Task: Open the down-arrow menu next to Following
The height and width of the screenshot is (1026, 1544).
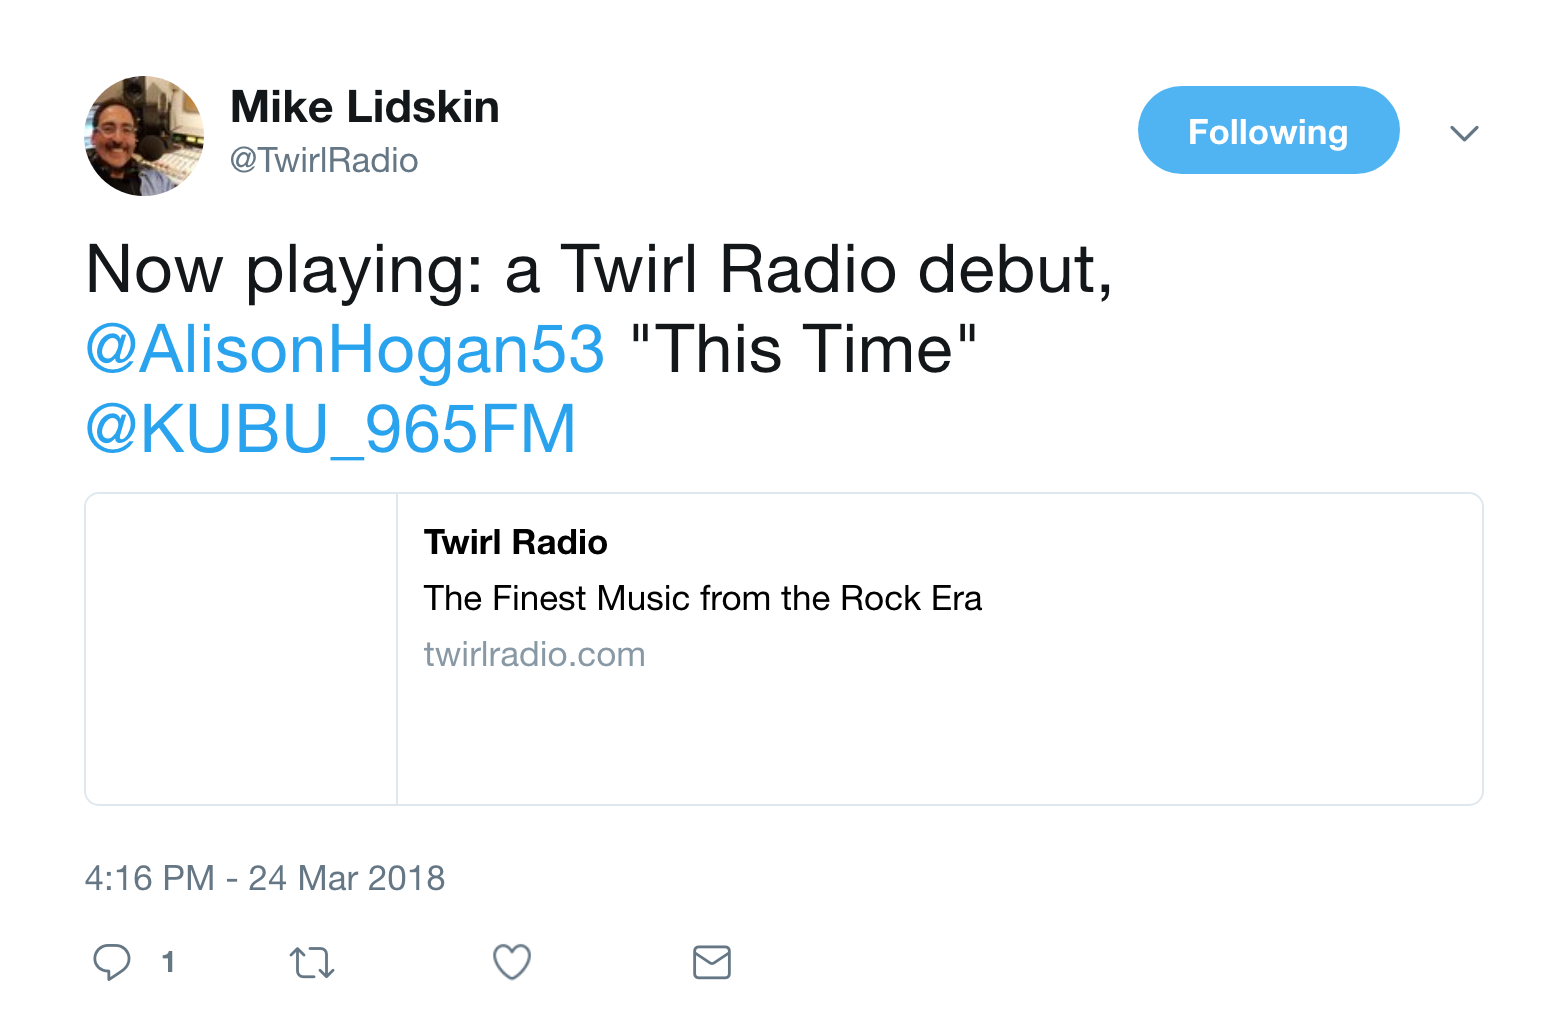Action: point(1464,133)
